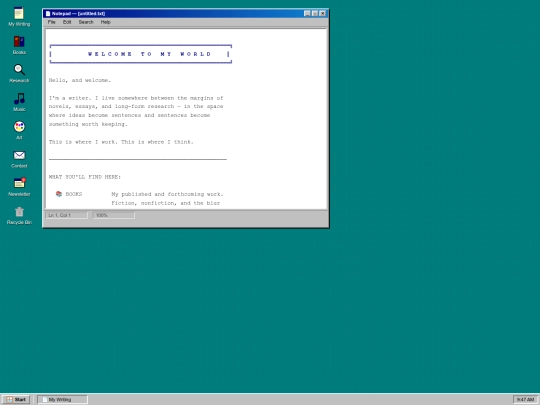
Task: Open the Music desktop icon
Action: tap(19, 102)
